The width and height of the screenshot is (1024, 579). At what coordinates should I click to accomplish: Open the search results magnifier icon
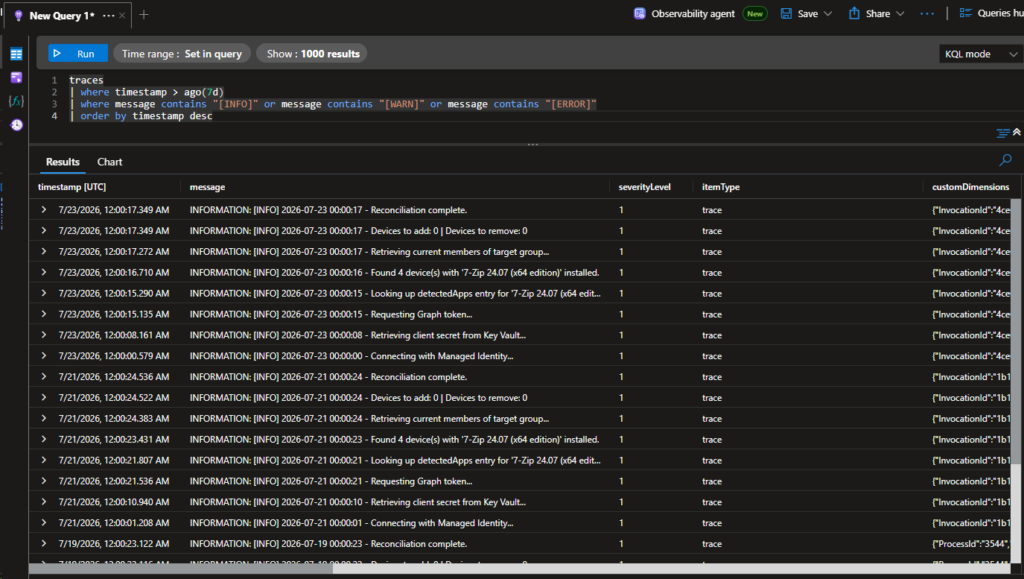coord(1006,159)
